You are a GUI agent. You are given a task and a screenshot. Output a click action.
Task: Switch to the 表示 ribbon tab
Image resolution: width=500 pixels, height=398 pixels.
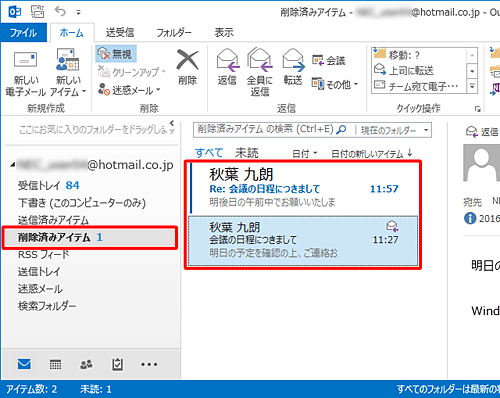point(224,33)
